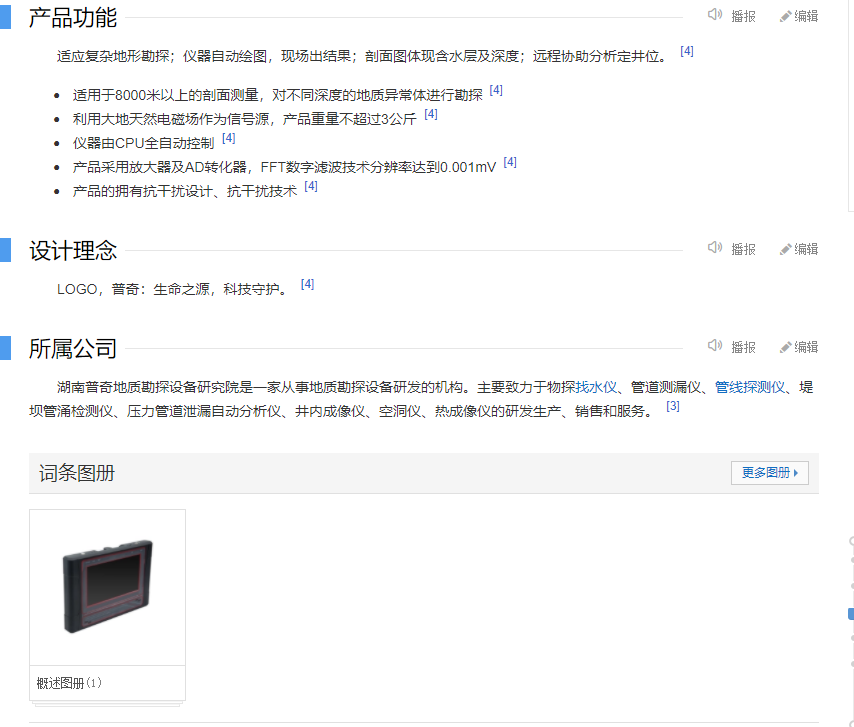Play audio broadcast for 所属公司 section
This screenshot has height=727, width=854.
(731, 346)
